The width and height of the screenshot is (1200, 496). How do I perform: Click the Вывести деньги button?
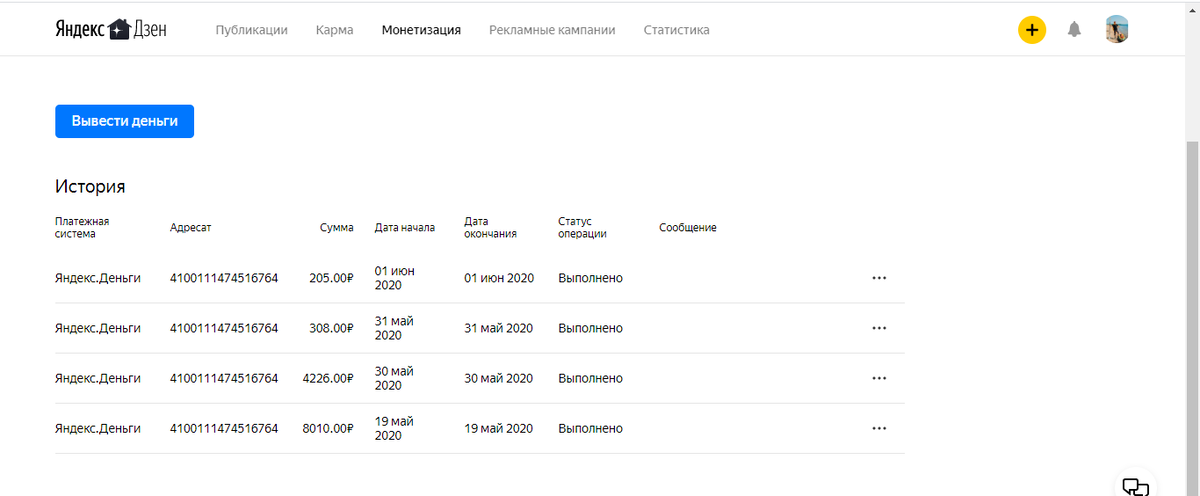pos(124,121)
